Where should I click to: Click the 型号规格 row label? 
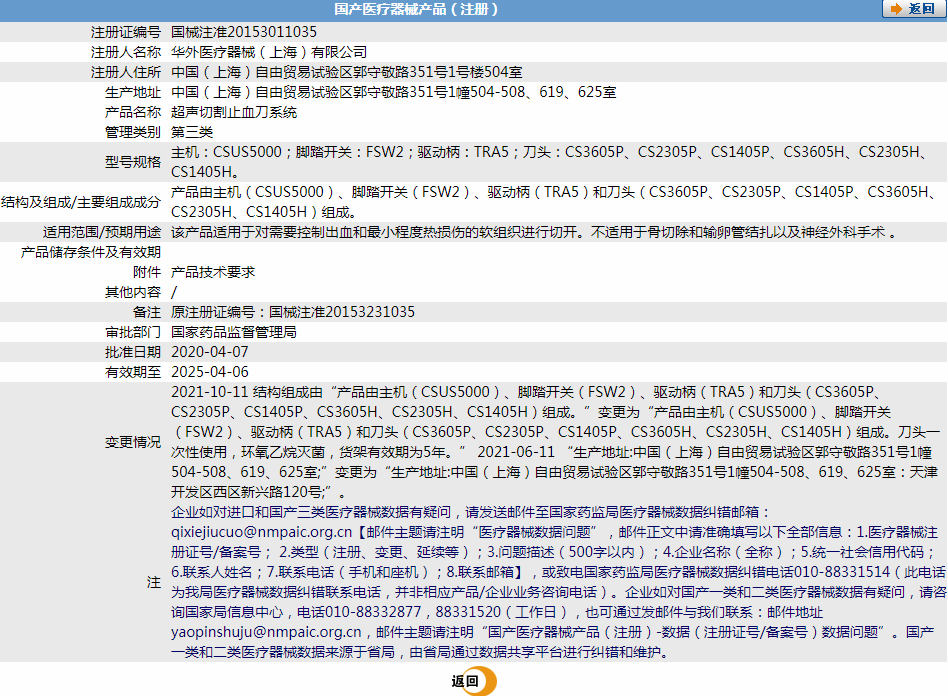(x=133, y=162)
